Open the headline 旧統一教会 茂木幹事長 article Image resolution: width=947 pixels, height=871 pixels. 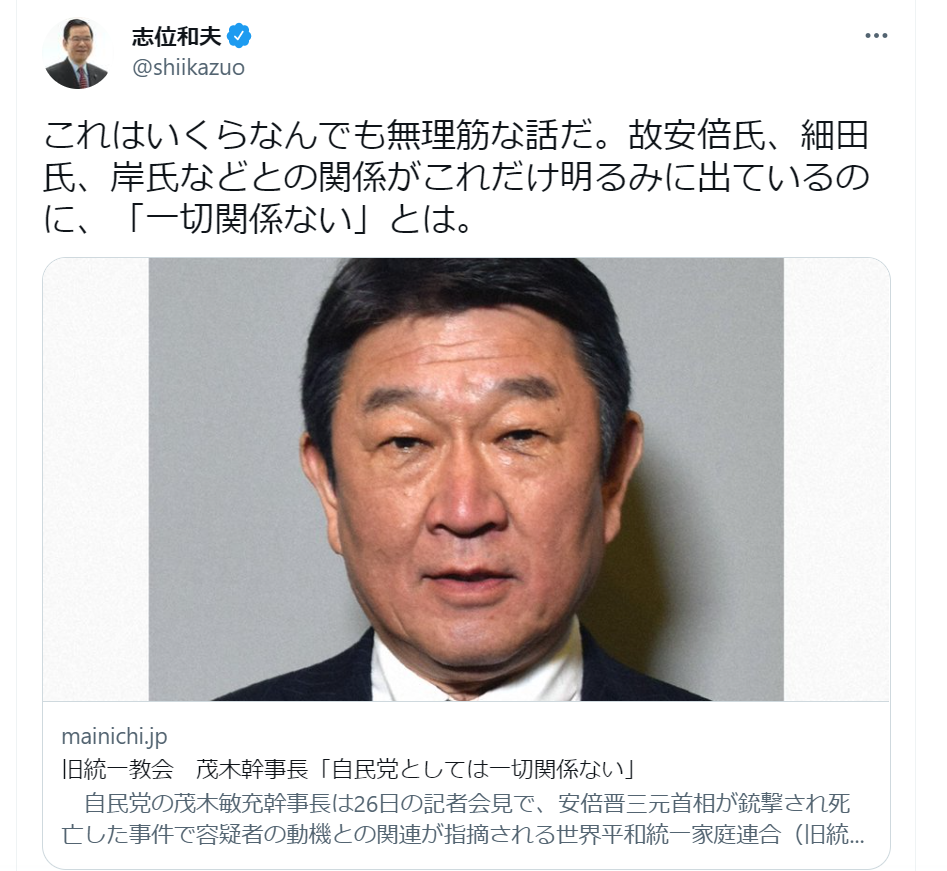pyautogui.click(x=350, y=770)
